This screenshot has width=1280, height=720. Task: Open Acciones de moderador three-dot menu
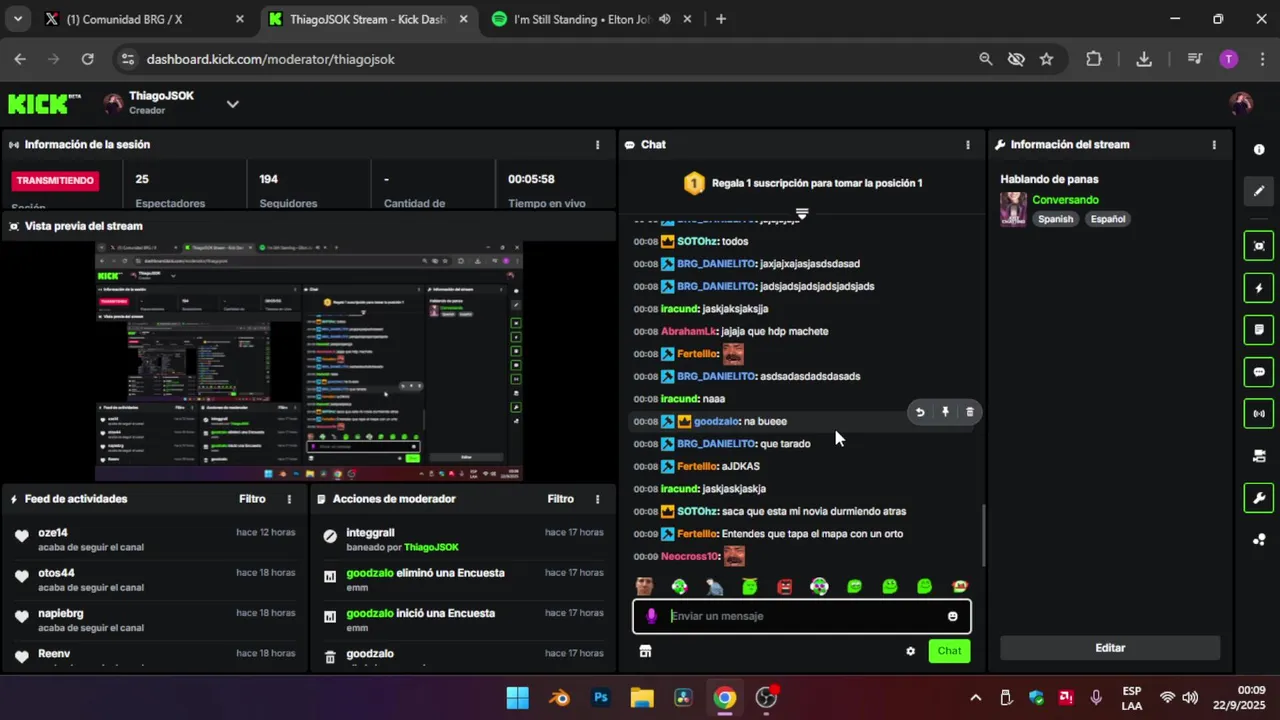598,499
